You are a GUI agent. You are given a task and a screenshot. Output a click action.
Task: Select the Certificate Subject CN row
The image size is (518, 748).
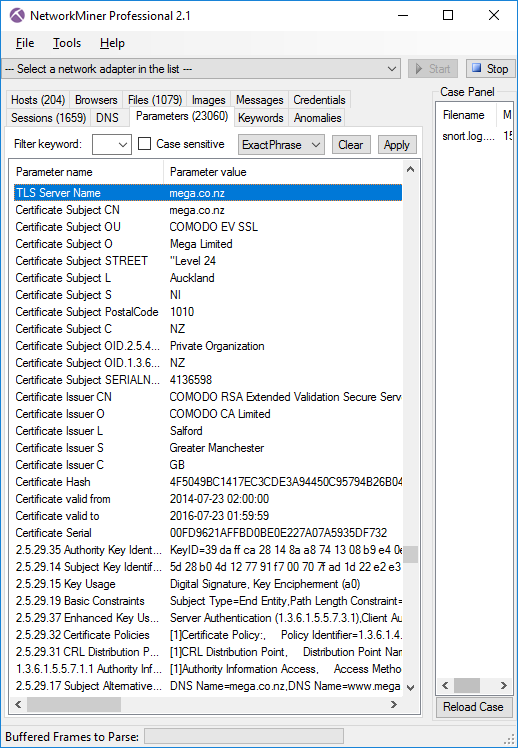click(x=208, y=210)
